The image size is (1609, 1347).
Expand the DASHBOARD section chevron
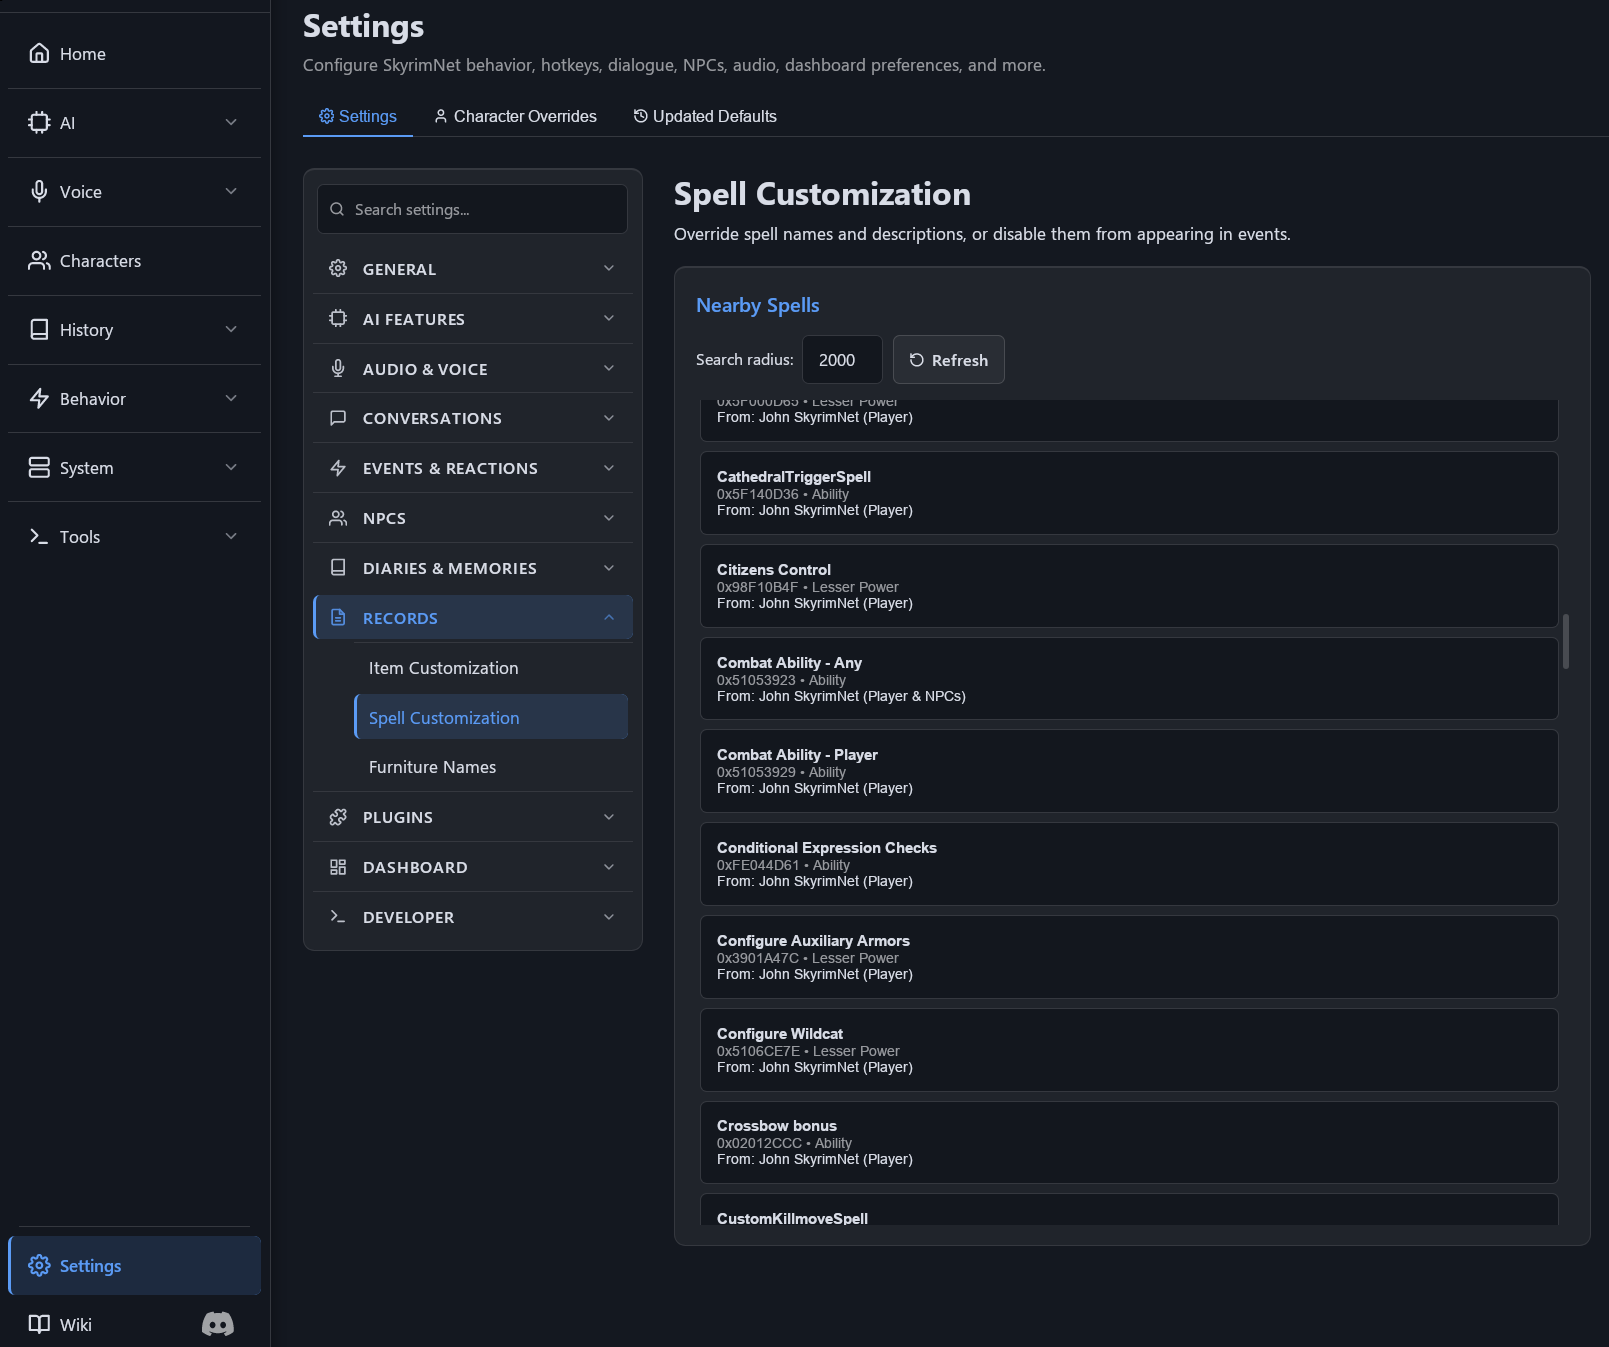(609, 867)
